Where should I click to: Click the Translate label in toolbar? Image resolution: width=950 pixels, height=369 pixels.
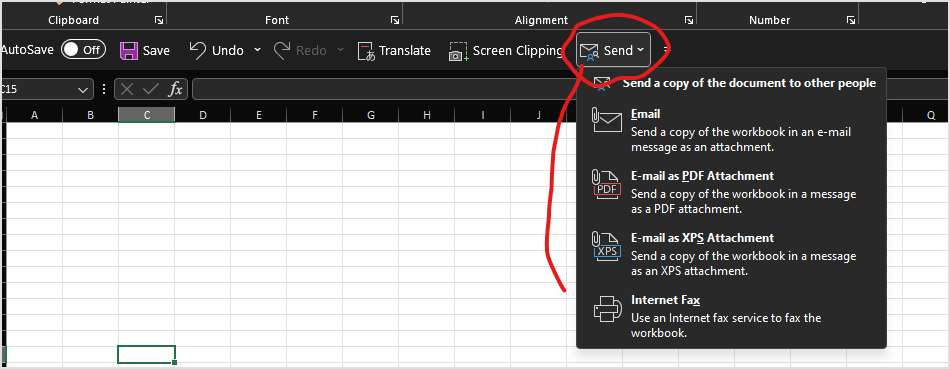click(x=405, y=51)
